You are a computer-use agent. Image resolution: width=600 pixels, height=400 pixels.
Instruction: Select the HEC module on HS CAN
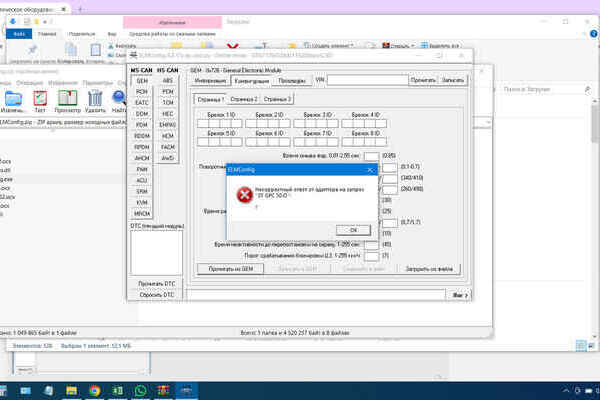(x=168, y=114)
